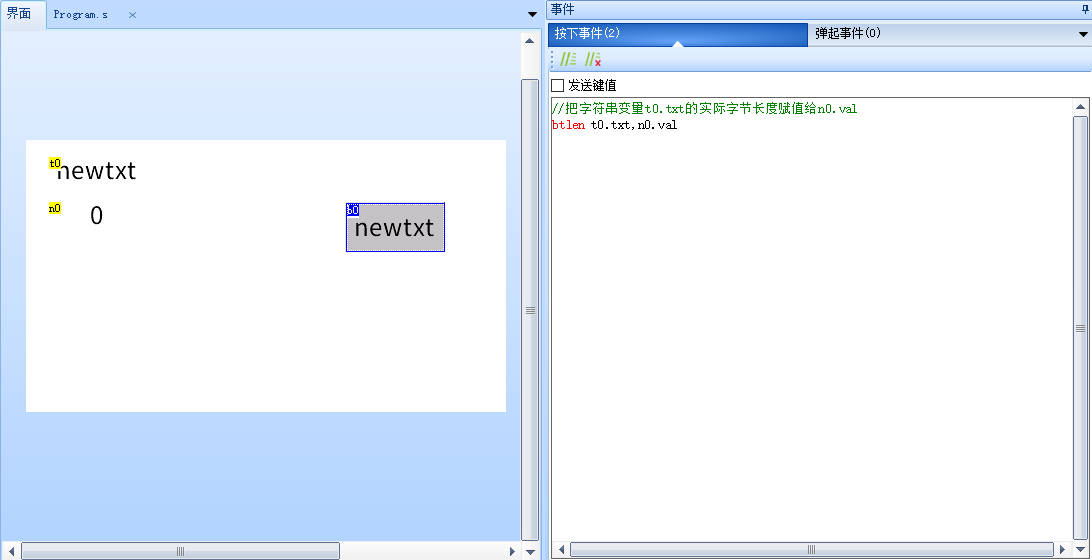Image resolution: width=1092 pixels, height=560 pixels.
Task: Switch to the 弹起事件(0) tab
Action: [x=940, y=34]
